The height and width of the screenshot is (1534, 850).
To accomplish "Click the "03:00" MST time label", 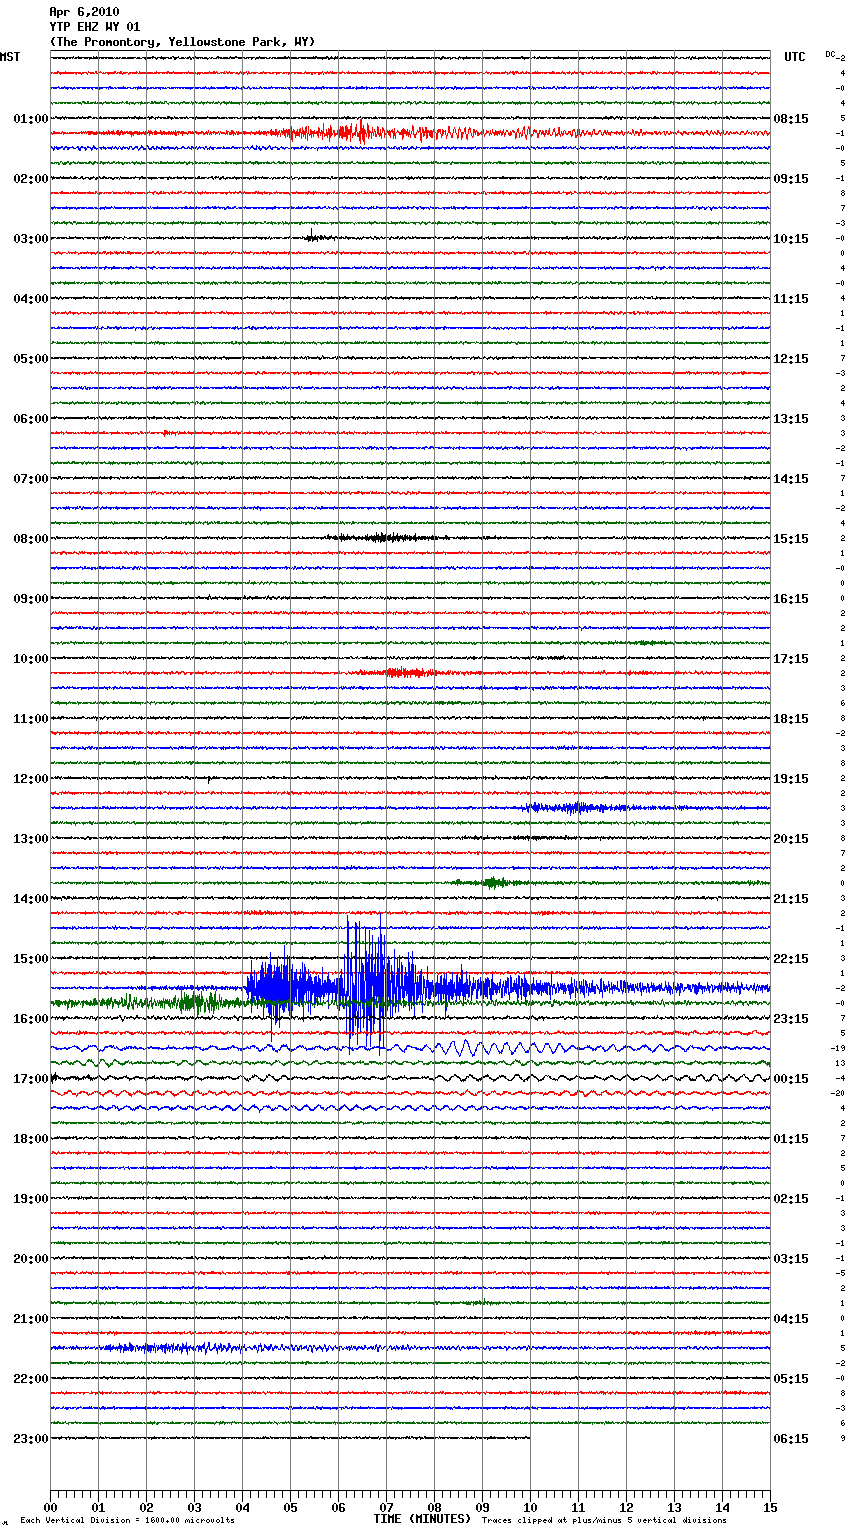I will coord(30,239).
